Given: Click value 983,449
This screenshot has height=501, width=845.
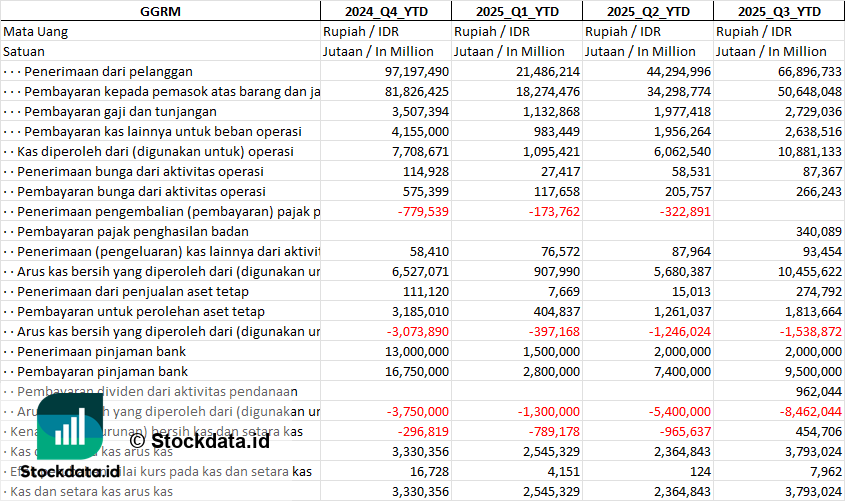Looking at the screenshot, I should coord(555,131).
